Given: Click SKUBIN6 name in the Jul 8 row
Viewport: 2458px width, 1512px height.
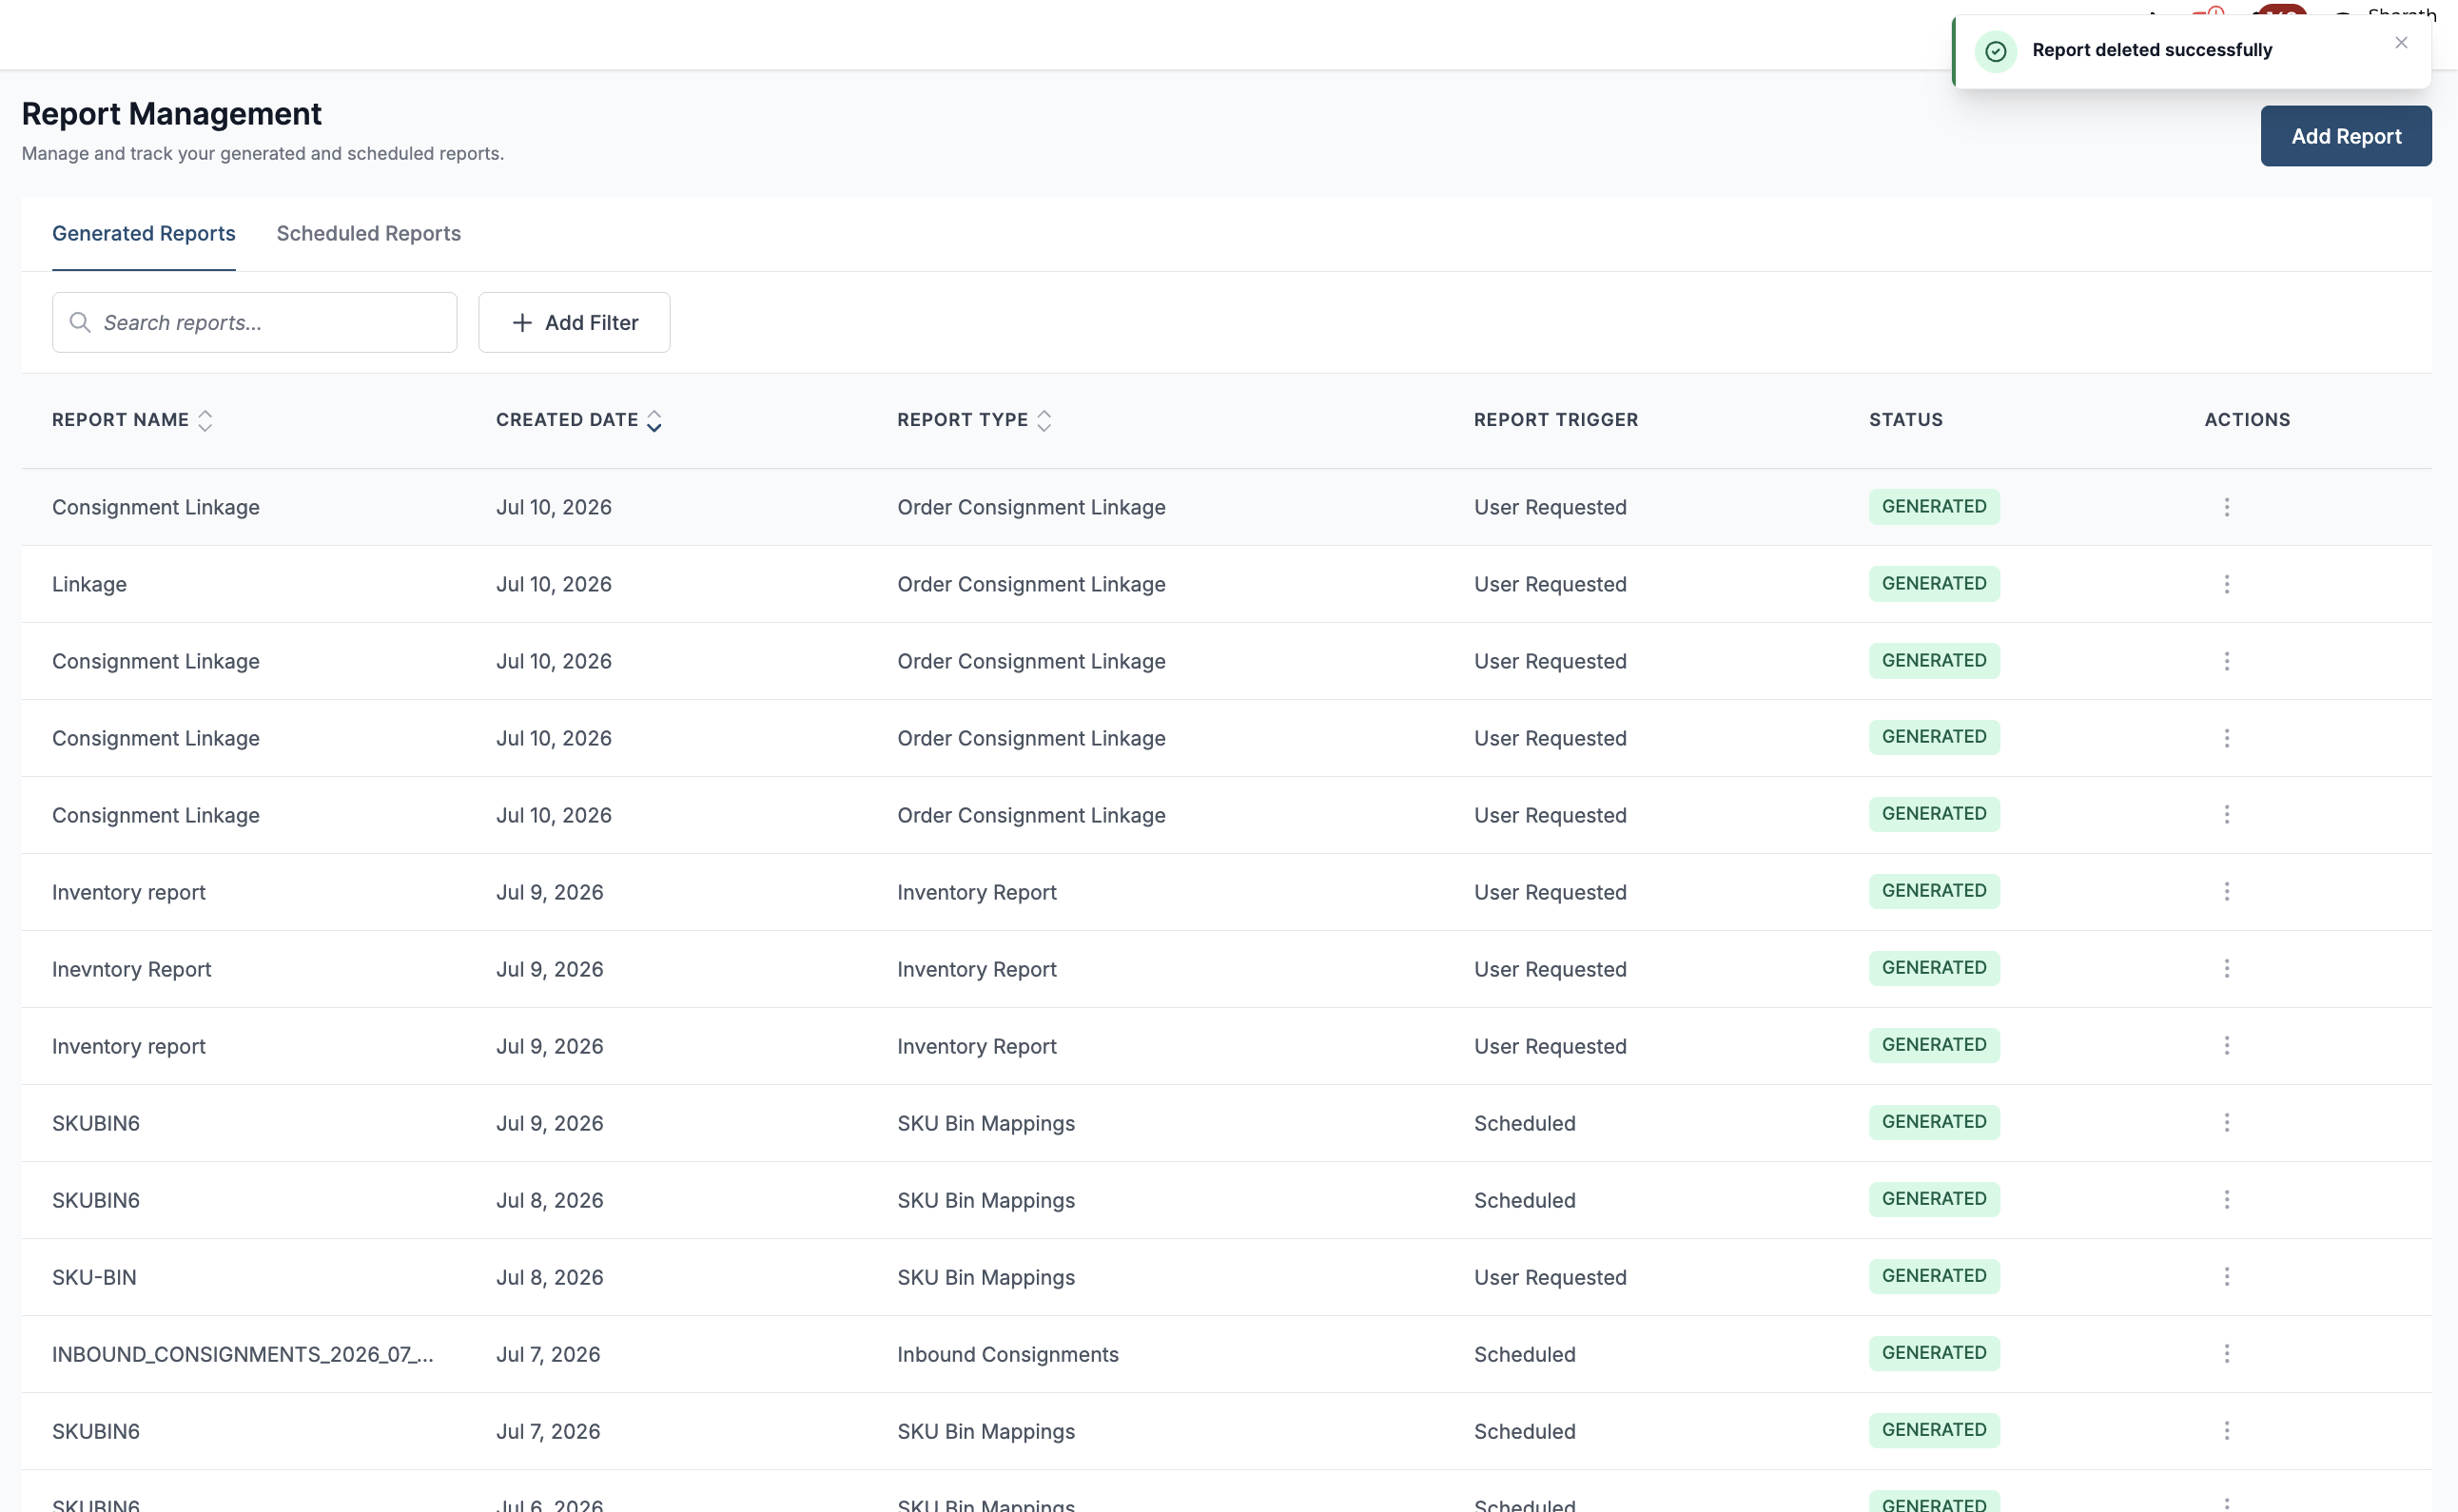Looking at the screenshot, I should click(x=95, y=1200).
